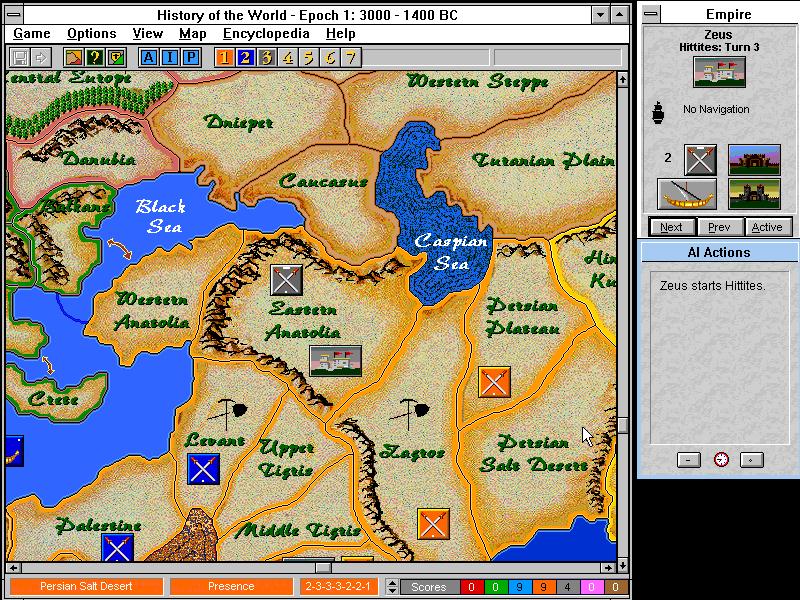Select Epoch 5 number button
This screenshot has width=800, height=600.
point(309,57)
